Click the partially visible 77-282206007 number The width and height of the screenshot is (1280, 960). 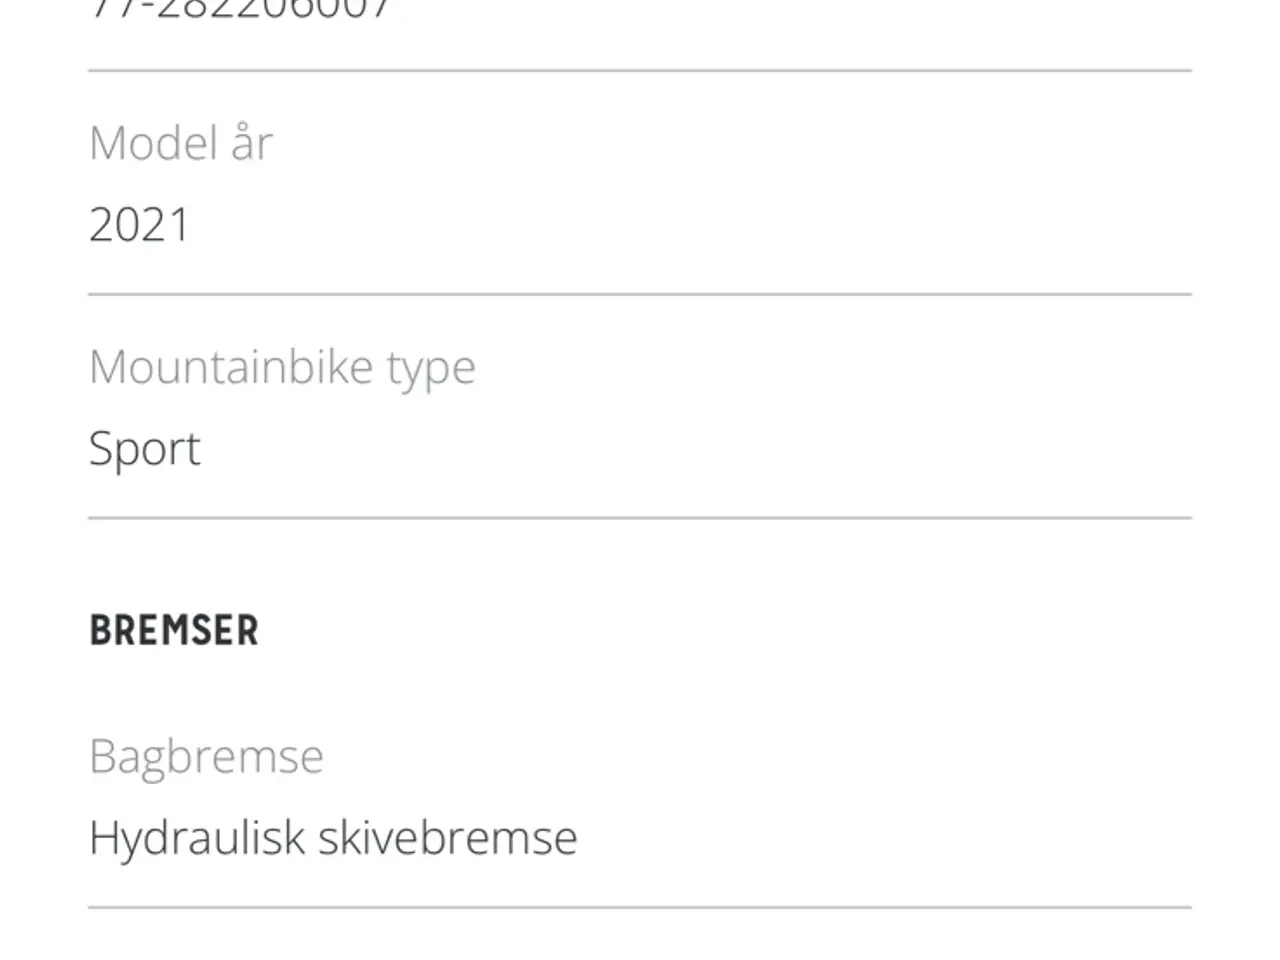[x=240, y=9]
